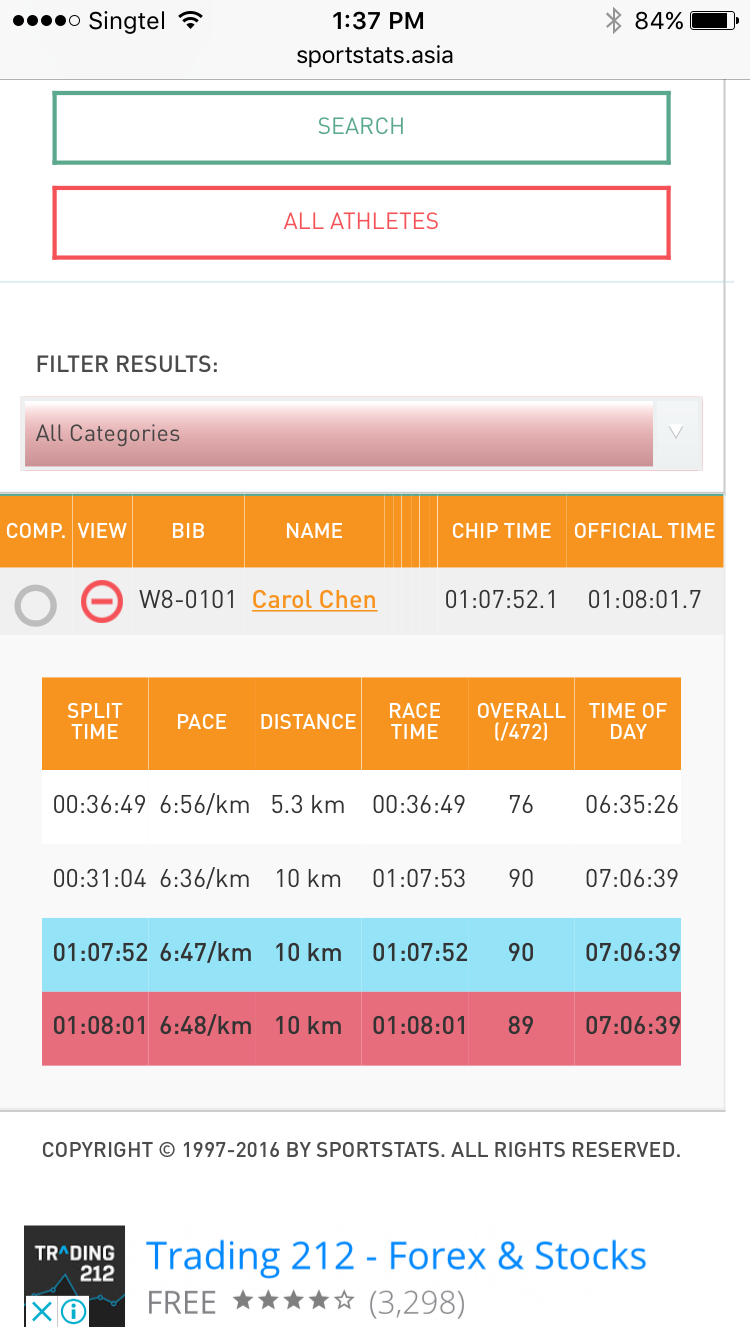The width and height of the screenshot is (750, 1334).
Task: Select the red highlighted official time row
Action: pyautogui.click(x=361, y=1027)
